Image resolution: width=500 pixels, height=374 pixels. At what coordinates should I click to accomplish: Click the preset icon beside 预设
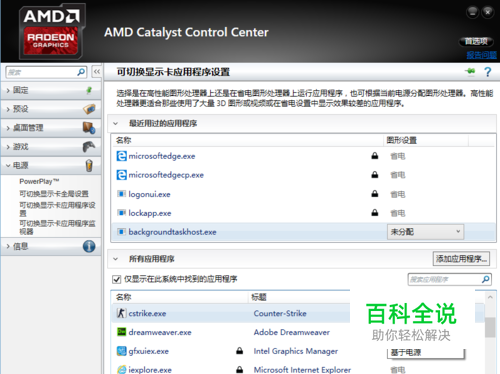coord(89,109)
